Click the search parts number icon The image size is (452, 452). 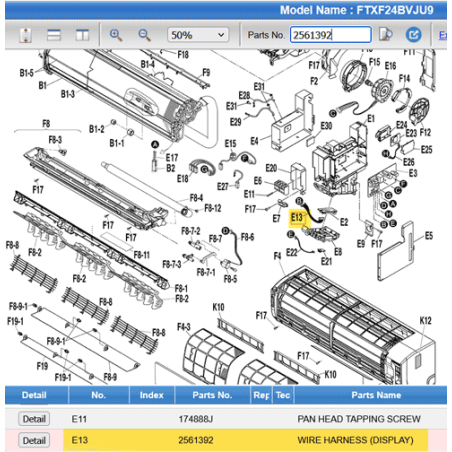[x=386, y=35]
